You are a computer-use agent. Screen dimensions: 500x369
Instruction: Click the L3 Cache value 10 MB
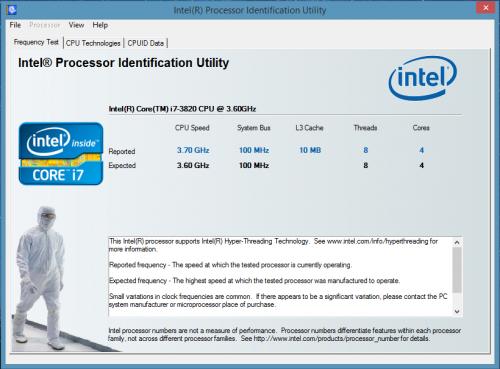(310, 150)
